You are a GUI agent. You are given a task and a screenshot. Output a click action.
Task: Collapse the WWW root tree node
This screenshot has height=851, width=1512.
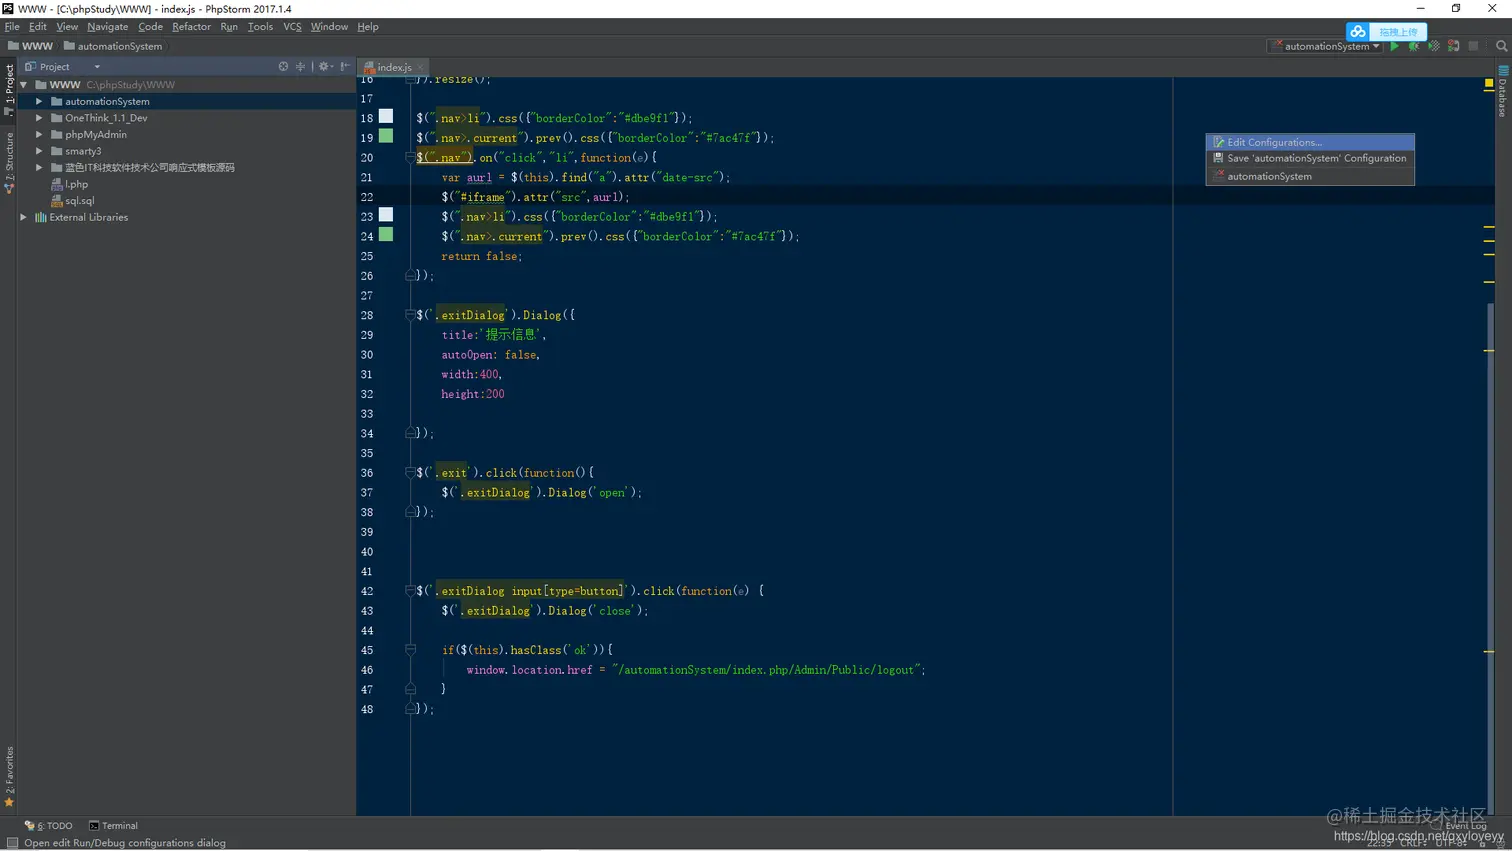[x=23, y=85]
